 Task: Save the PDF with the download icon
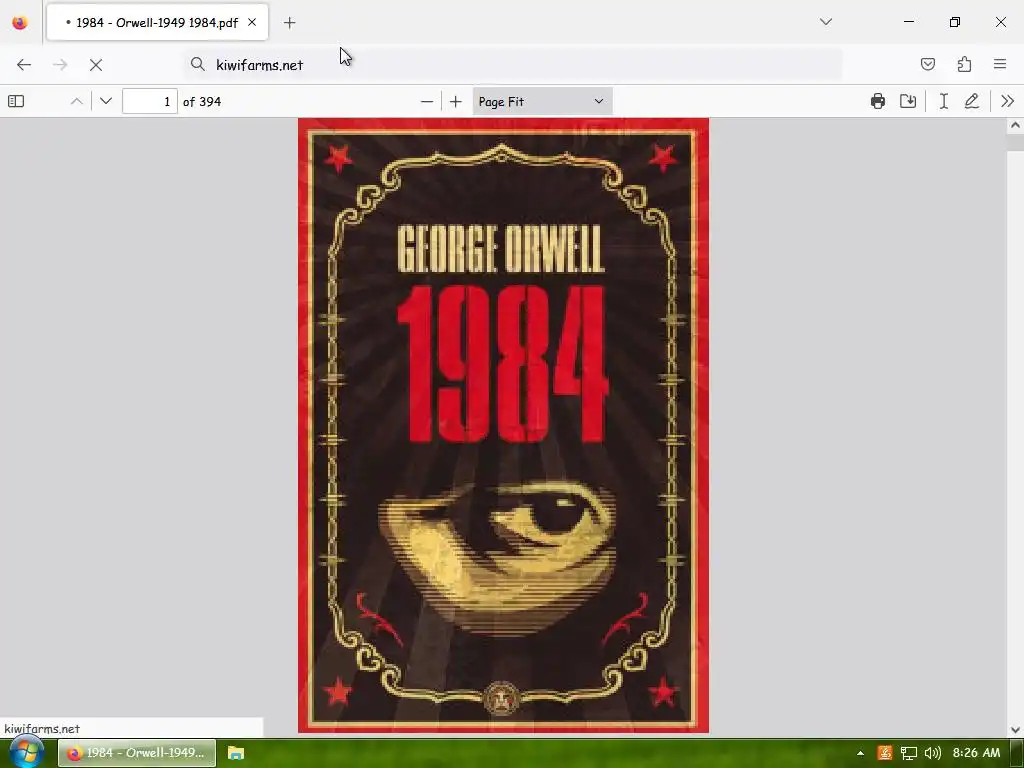(908, 101)
